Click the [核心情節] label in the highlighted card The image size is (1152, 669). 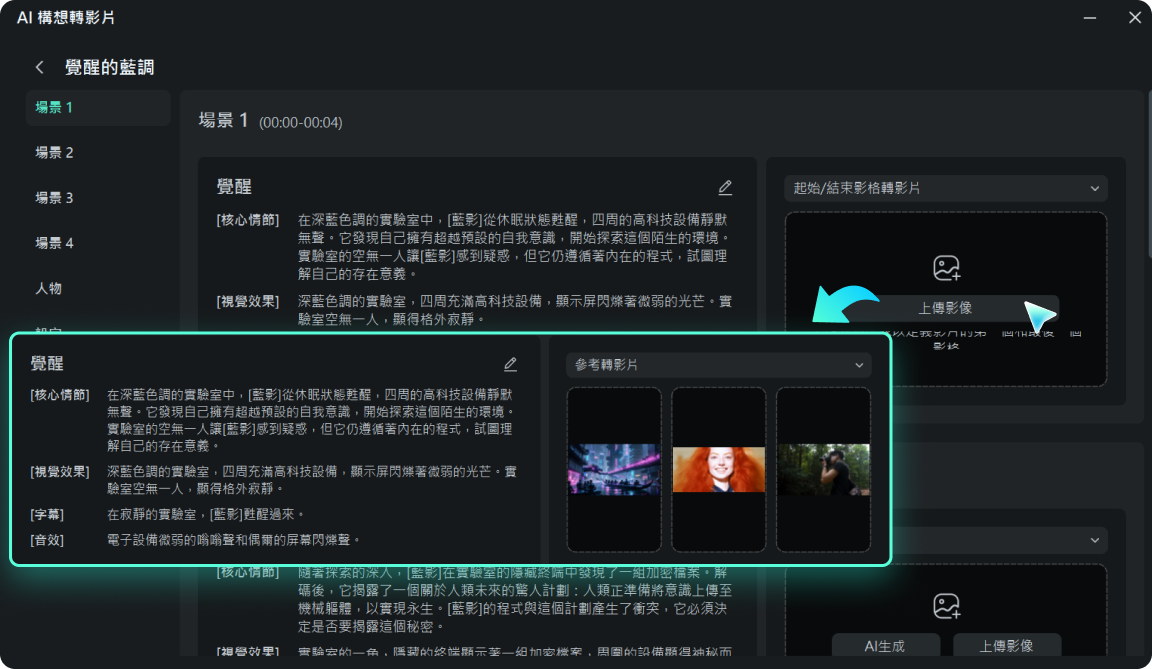[60, 395]
